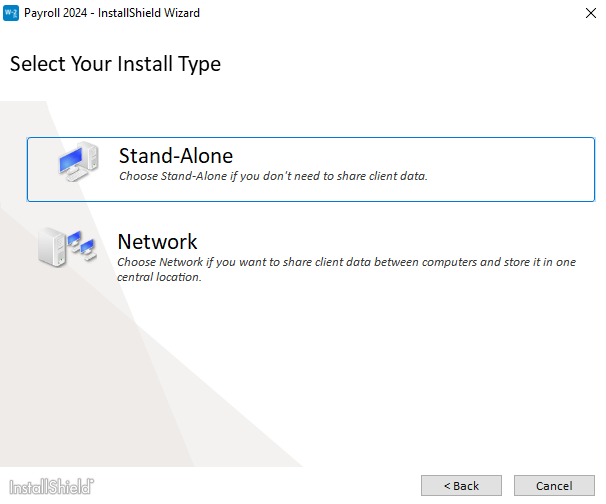Choose the Network install type title
This screenshot has height=504, width=606.
click(x=158, y=242)
